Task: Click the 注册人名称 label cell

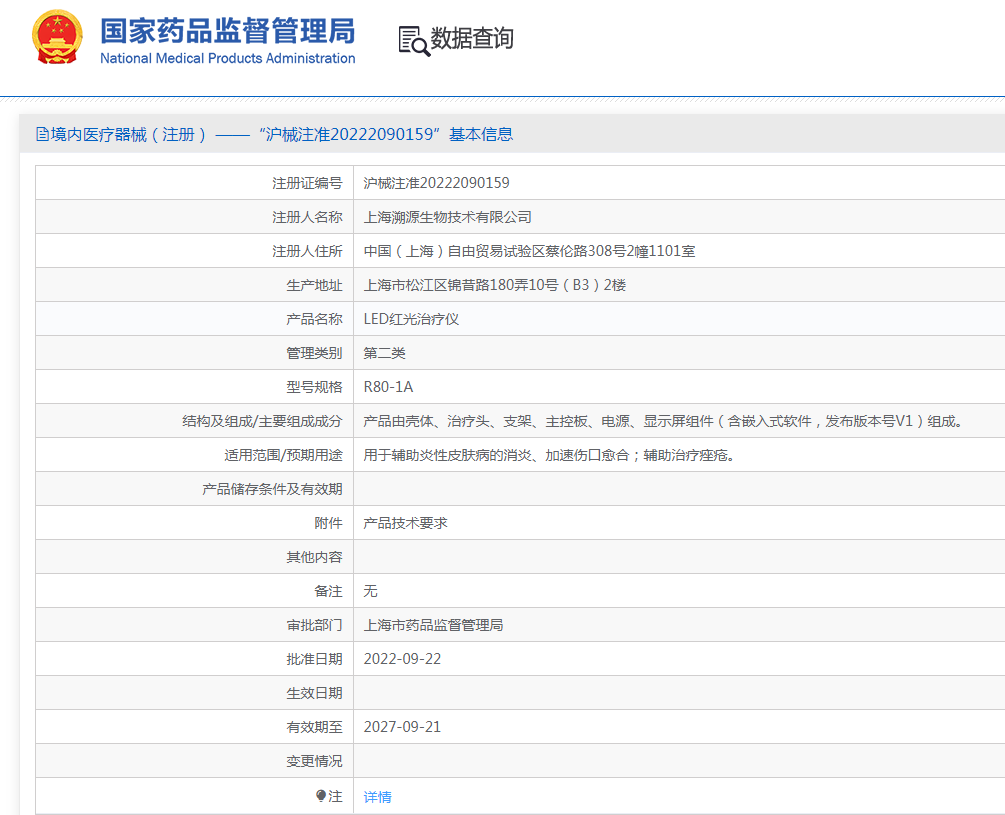Action: pyautogui.click(x=195, y=217)
